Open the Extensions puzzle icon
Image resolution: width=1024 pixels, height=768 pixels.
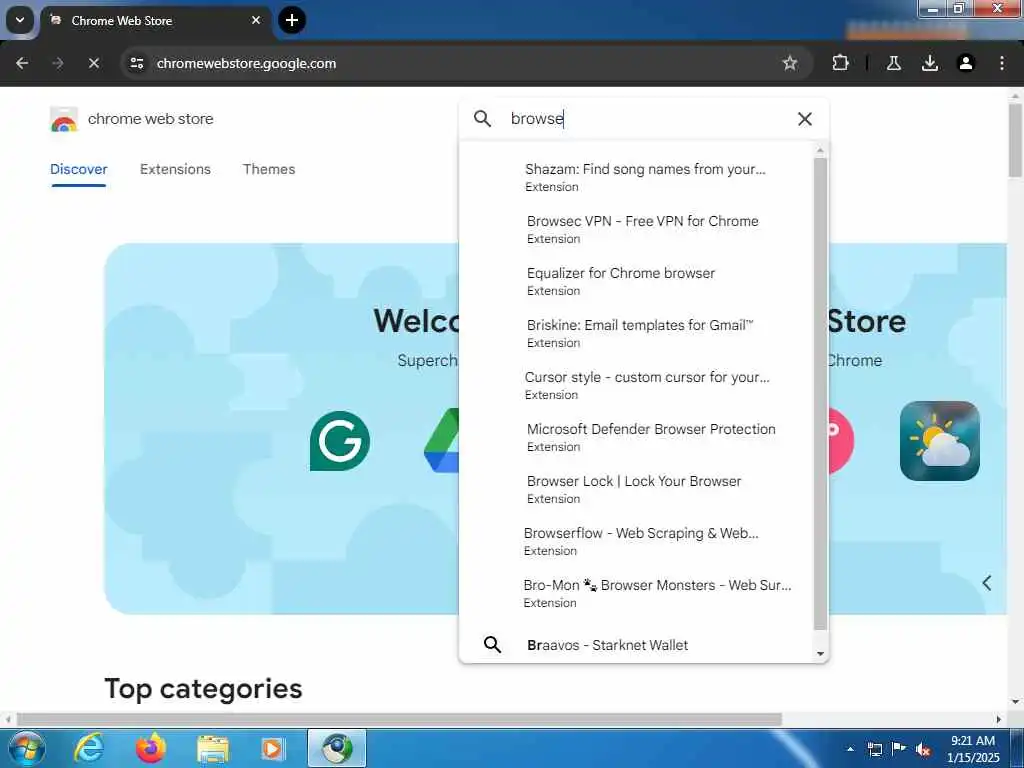point(840,63)
